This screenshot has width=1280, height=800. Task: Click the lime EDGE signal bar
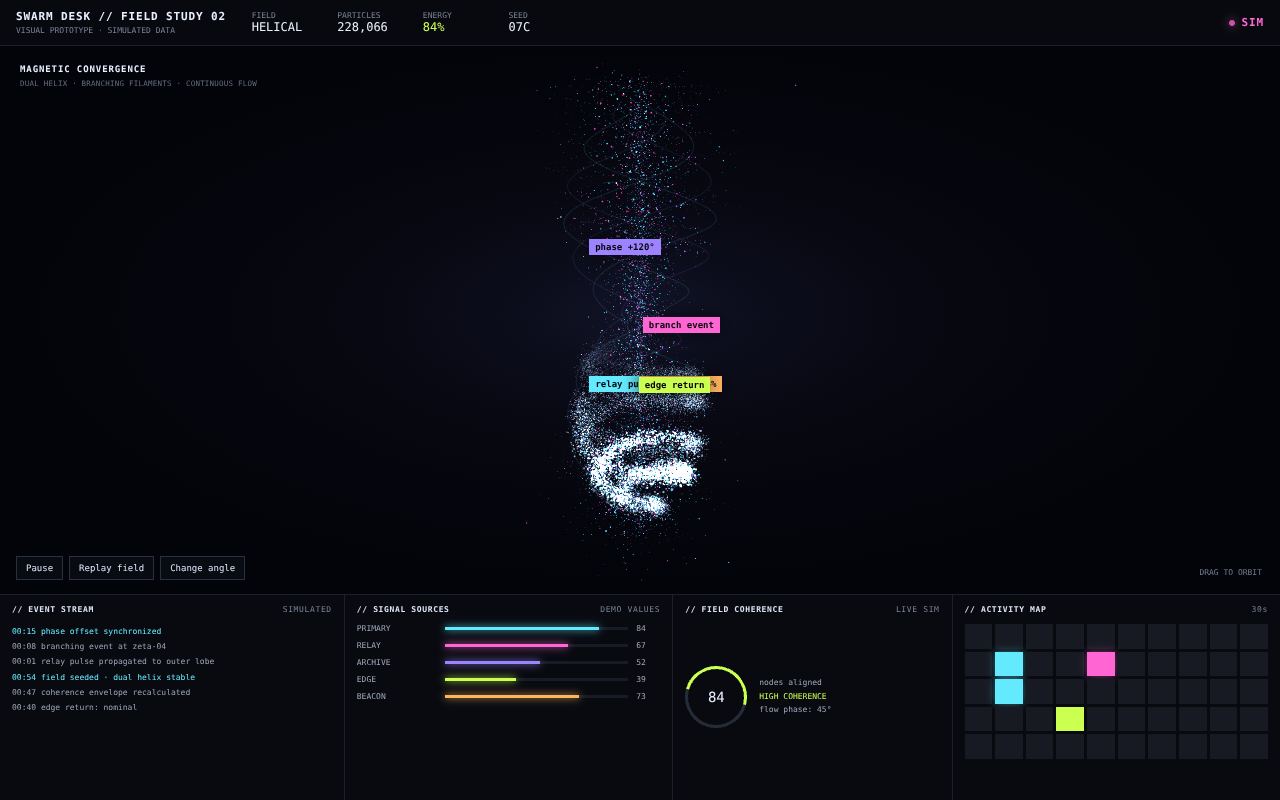click(x=536, y=680)
